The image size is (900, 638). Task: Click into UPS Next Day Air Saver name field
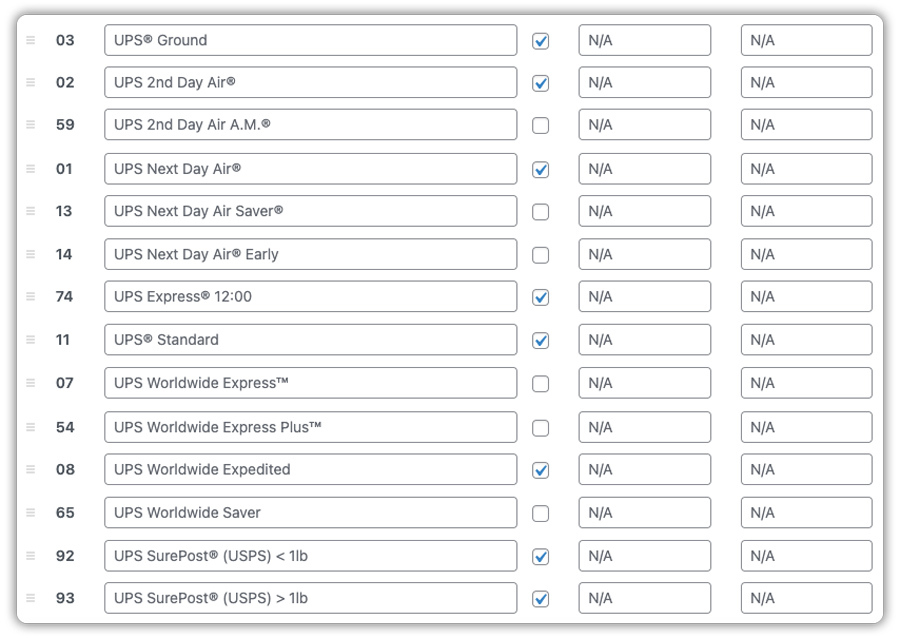[x=311, y=211]
